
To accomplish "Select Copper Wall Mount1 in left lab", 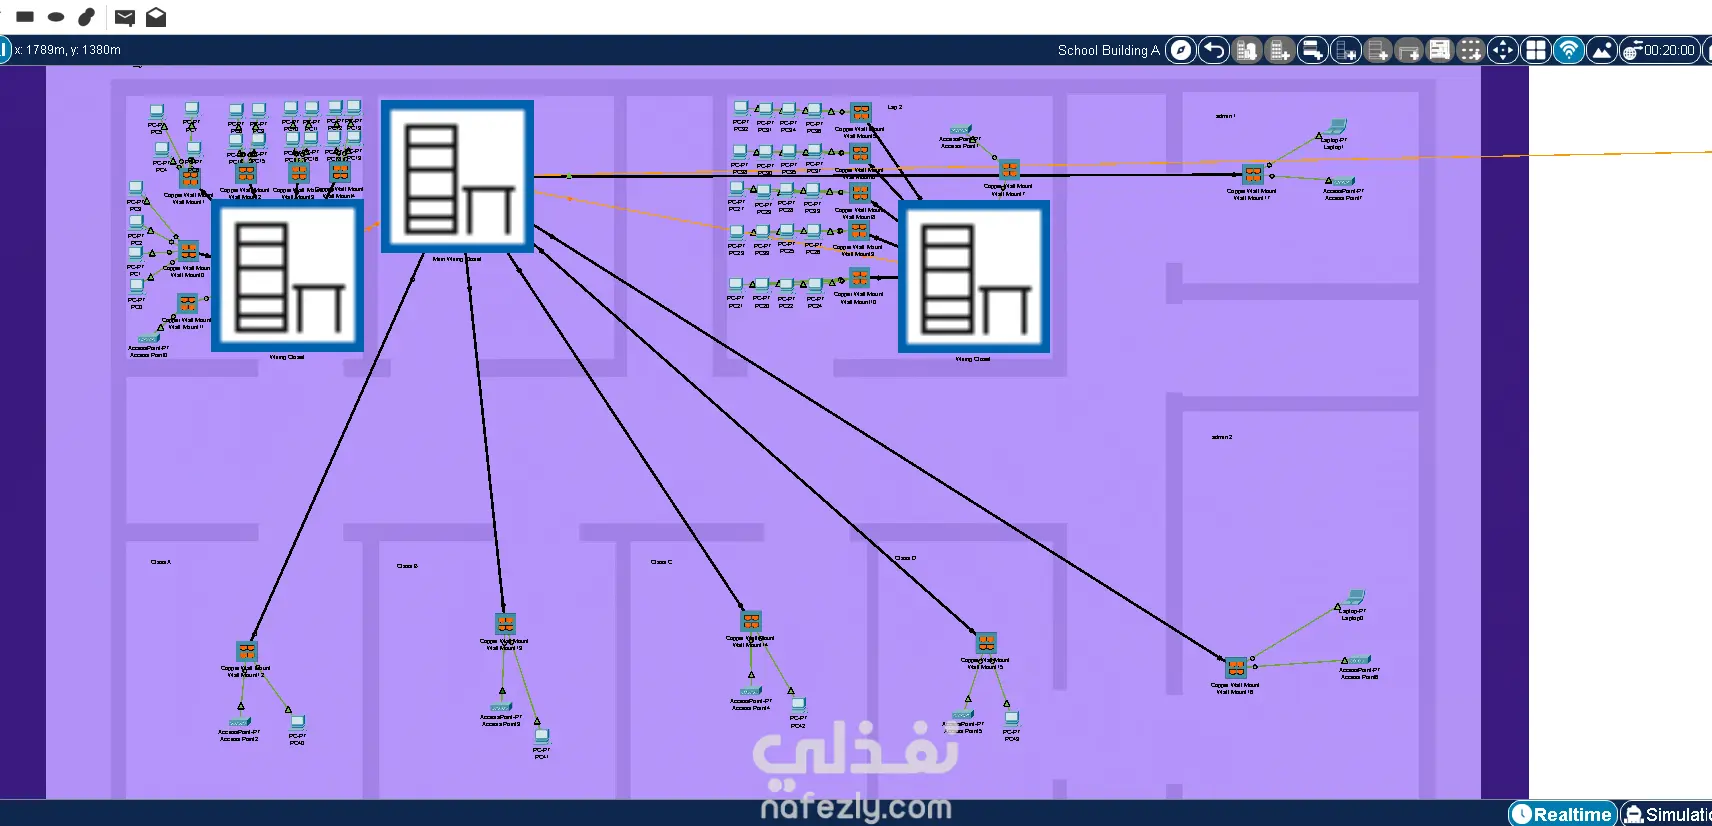I will pos(190,179).
